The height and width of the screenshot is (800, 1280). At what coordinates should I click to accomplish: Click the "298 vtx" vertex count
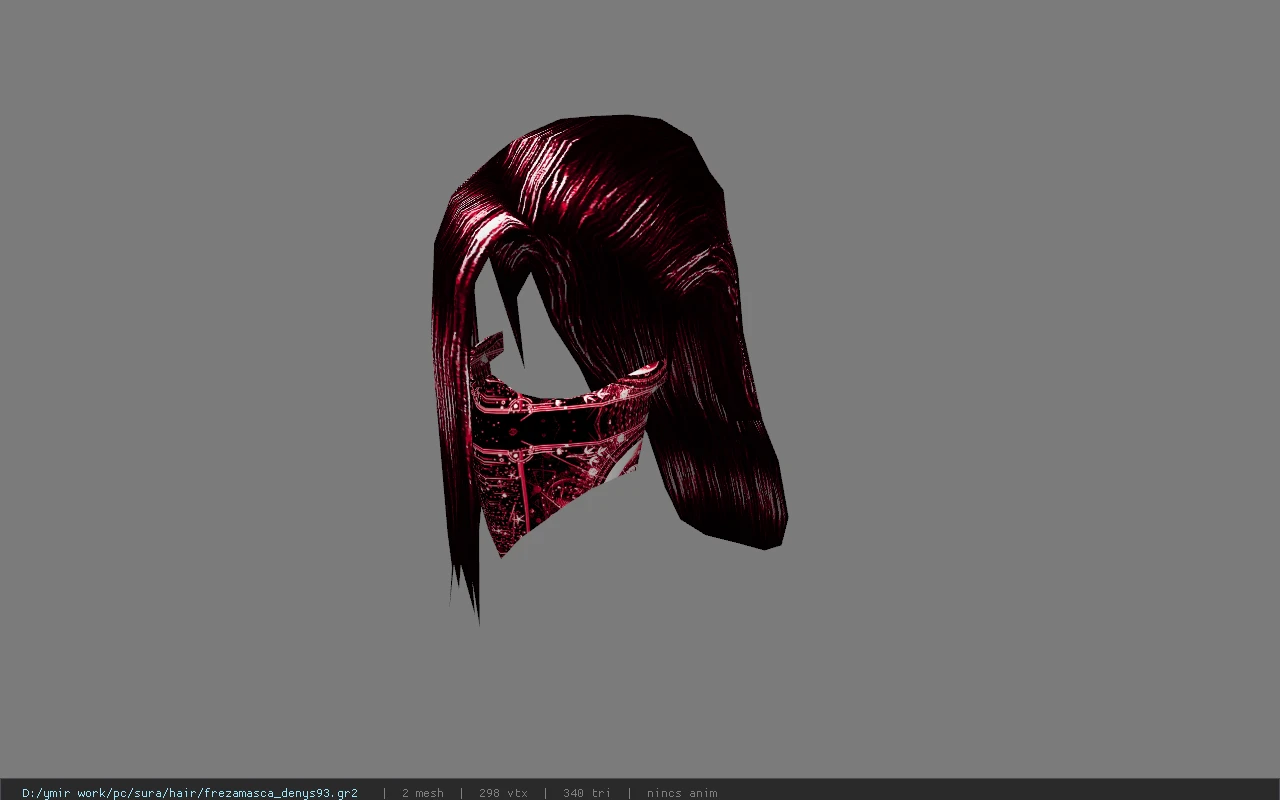tap(503, 793)
